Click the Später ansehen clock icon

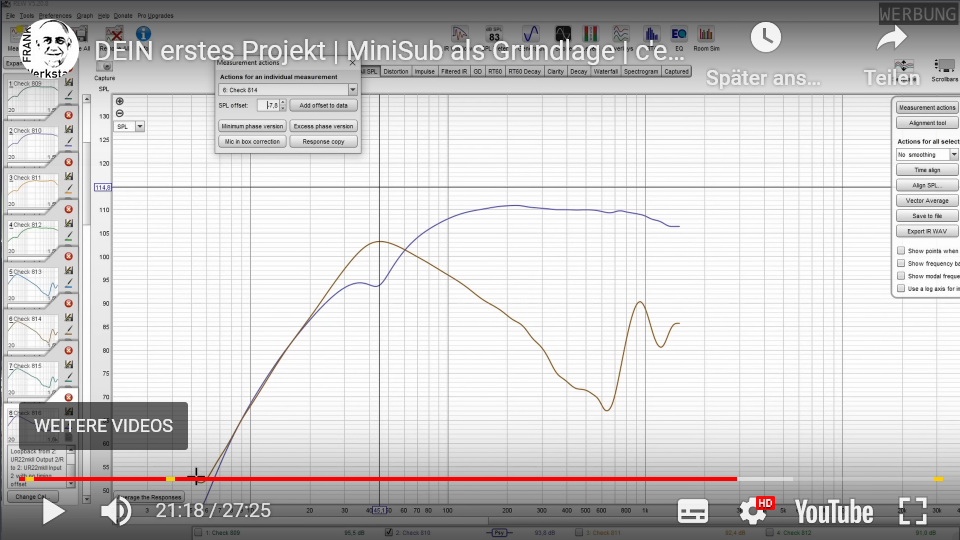(765, 37)
